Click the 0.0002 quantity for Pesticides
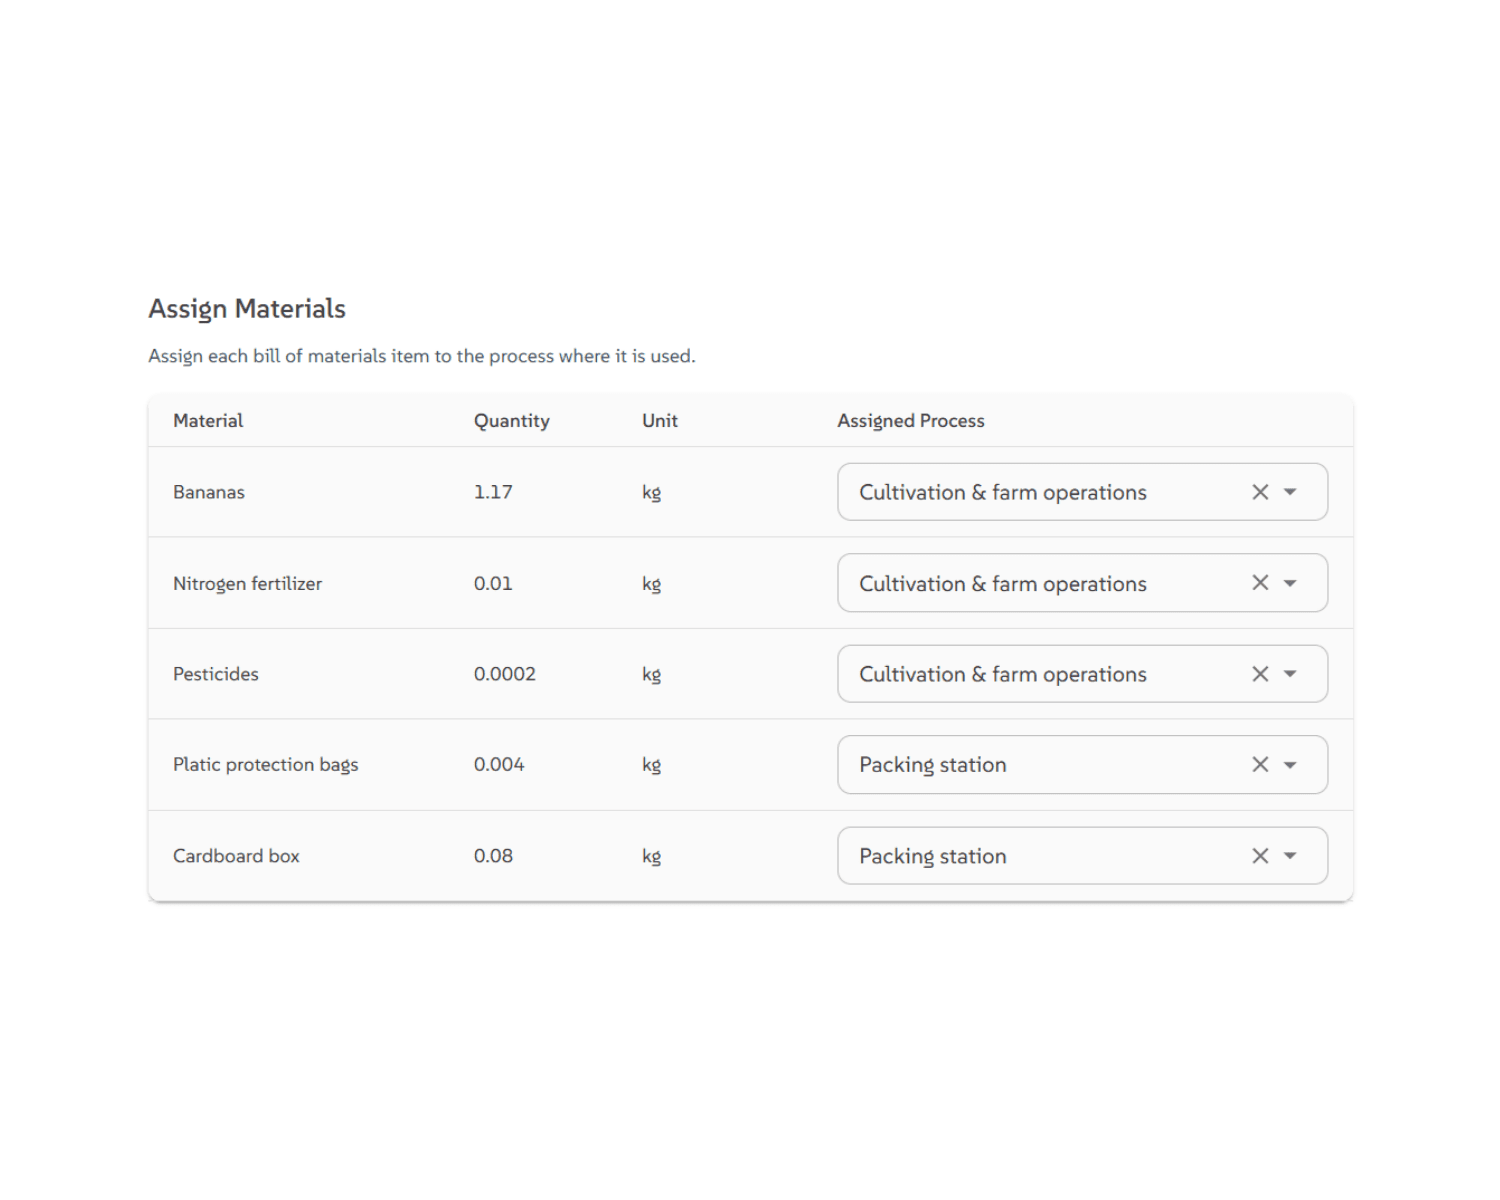Image resolution: width=1500 pixels, height=1200 pixels. click(x=504, y=674)
